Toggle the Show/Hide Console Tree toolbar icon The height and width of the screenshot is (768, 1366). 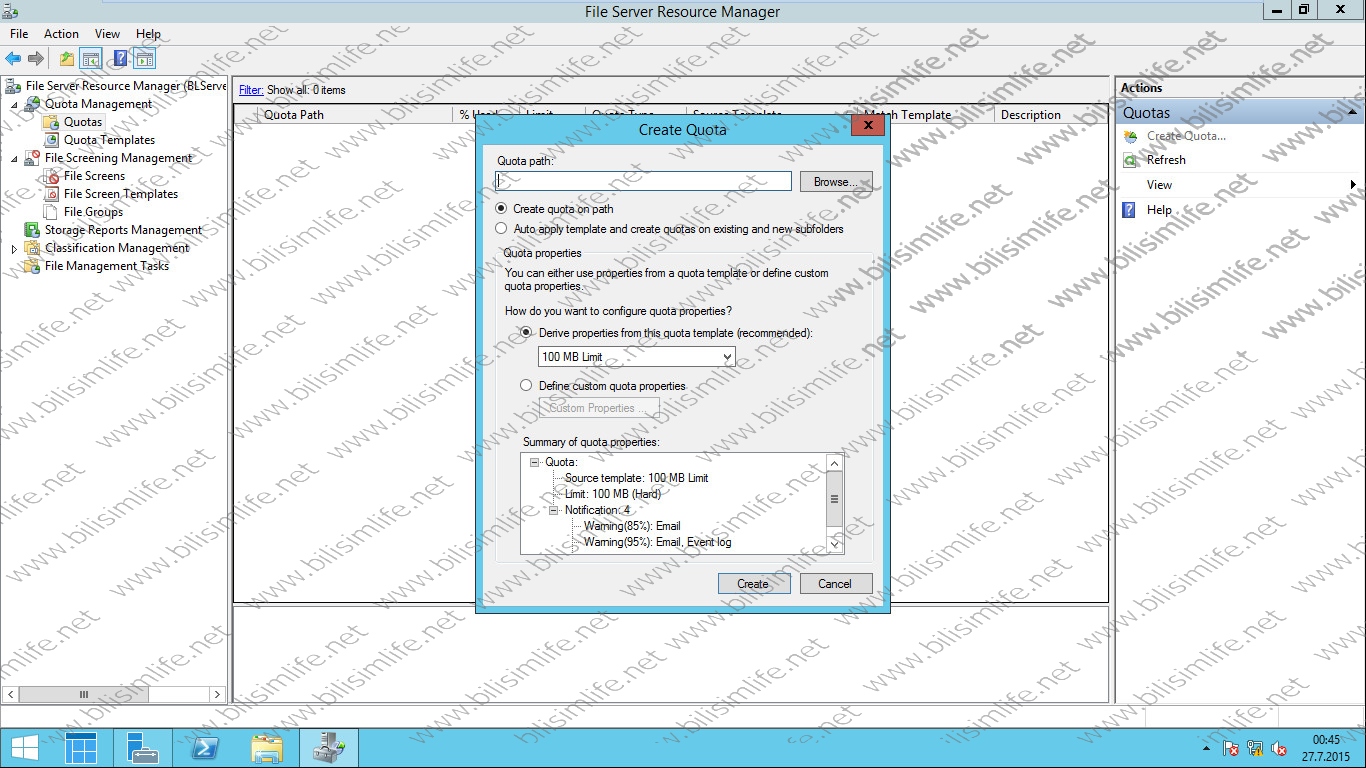91,59
